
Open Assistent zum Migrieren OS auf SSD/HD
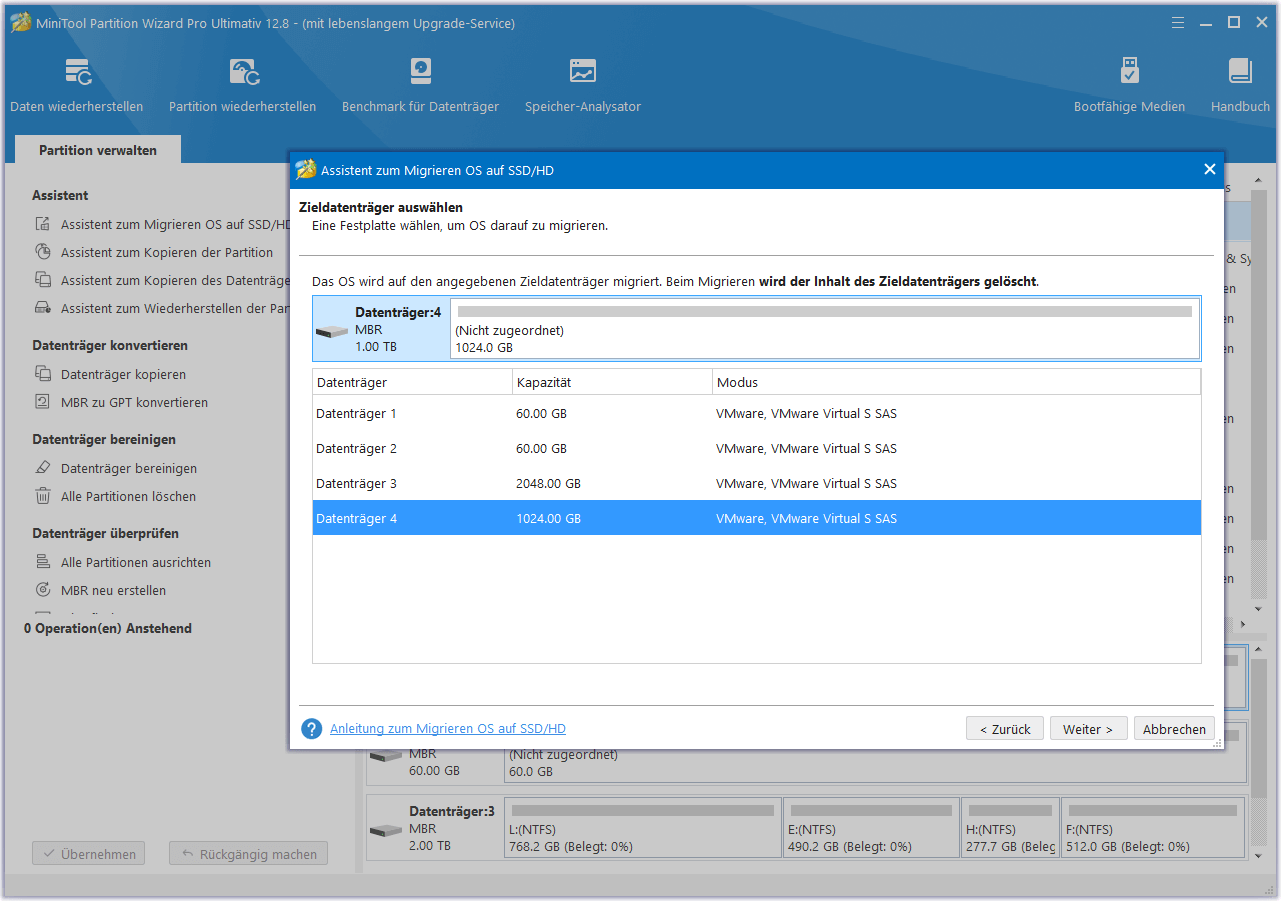coord(174,225)
